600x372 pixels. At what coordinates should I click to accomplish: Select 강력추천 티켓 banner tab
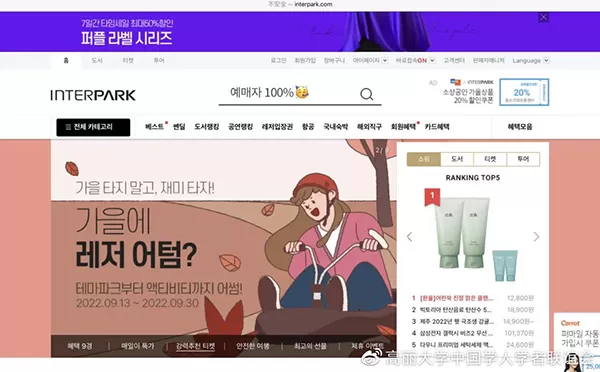[x=196, y=346]
